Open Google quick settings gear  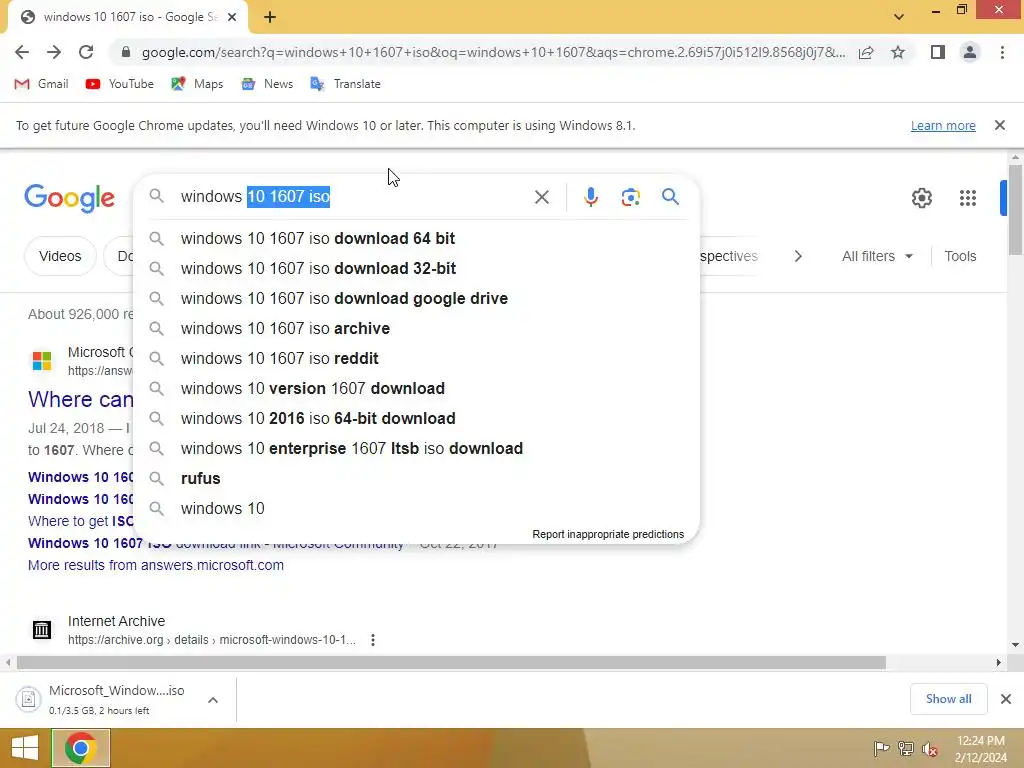pyautogui.click(x=921, y=198)
